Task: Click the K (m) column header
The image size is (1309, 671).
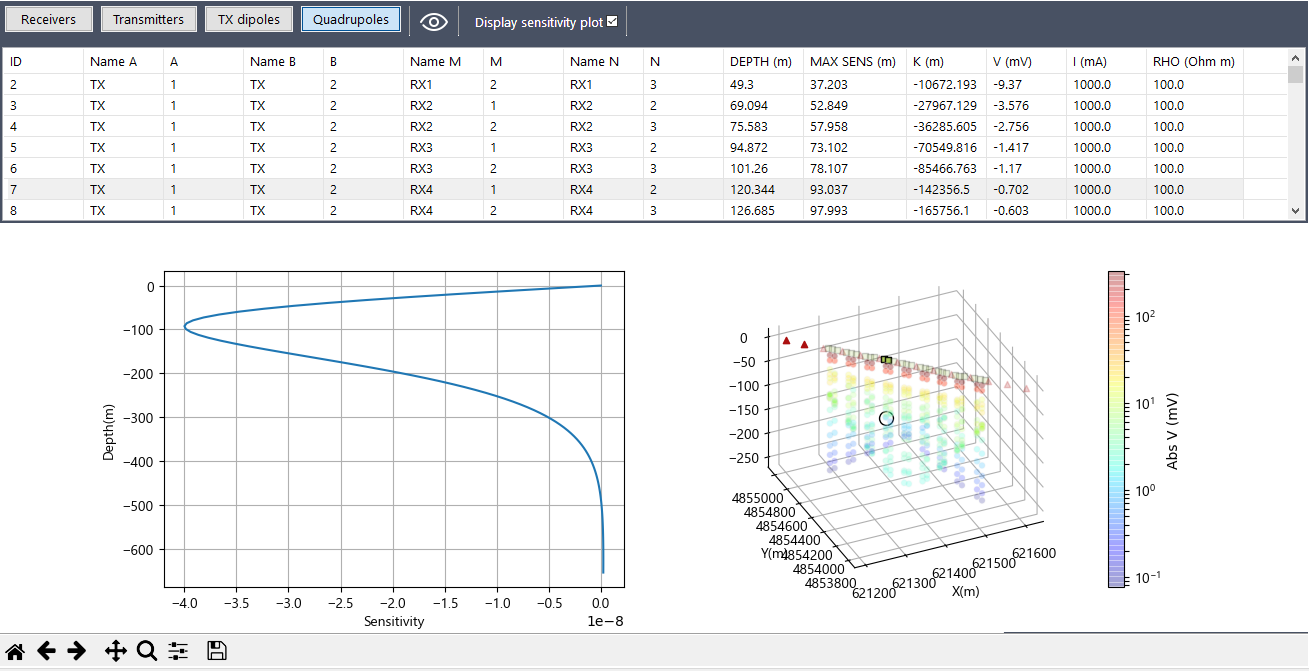Action: (946, 61)
